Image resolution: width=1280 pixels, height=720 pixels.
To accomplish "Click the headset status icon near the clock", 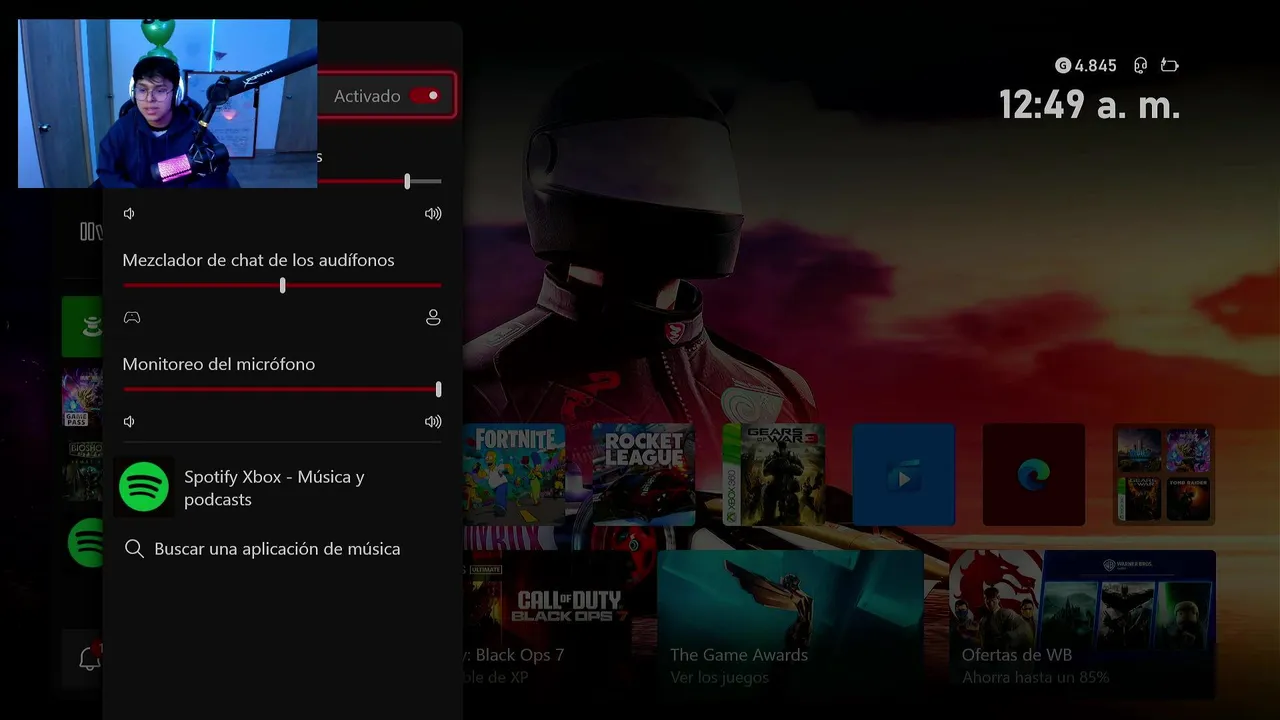I will coord(1140,65).
